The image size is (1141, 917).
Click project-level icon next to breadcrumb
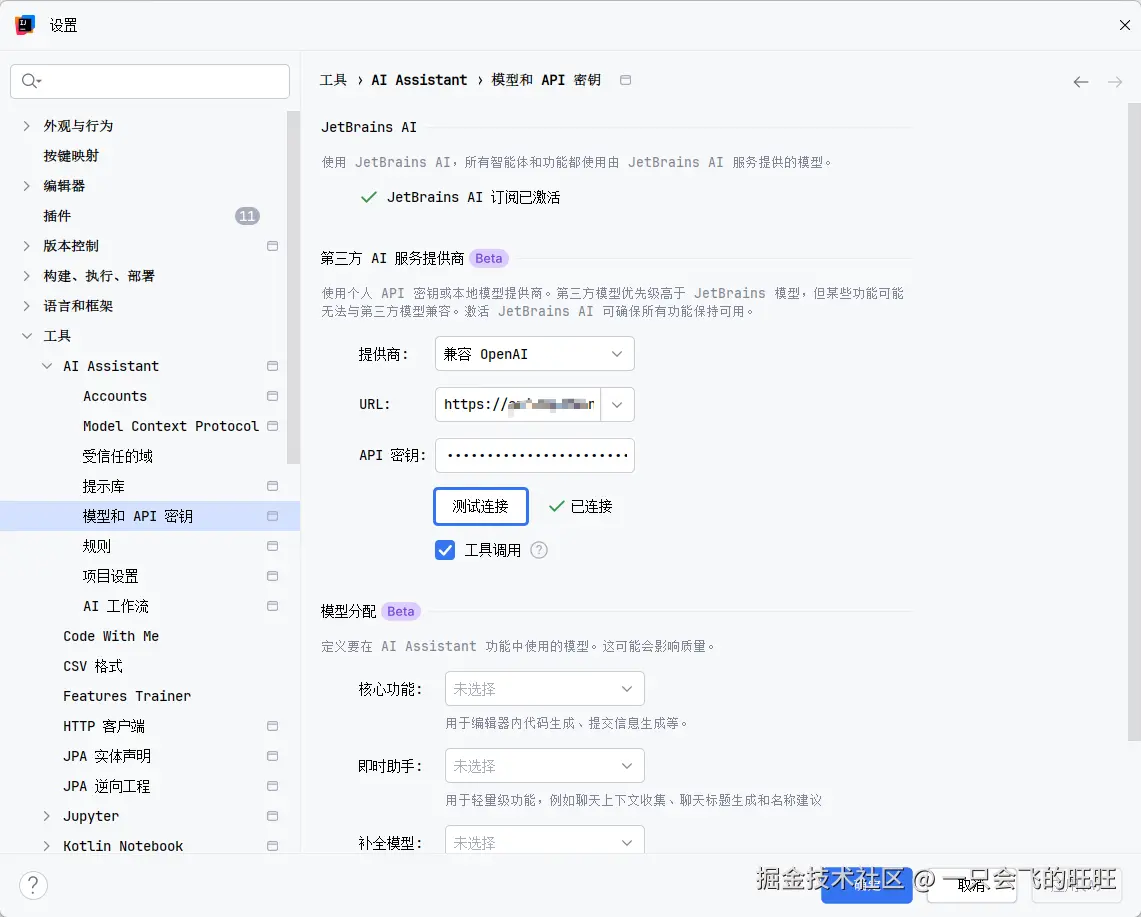pos(625,80)
